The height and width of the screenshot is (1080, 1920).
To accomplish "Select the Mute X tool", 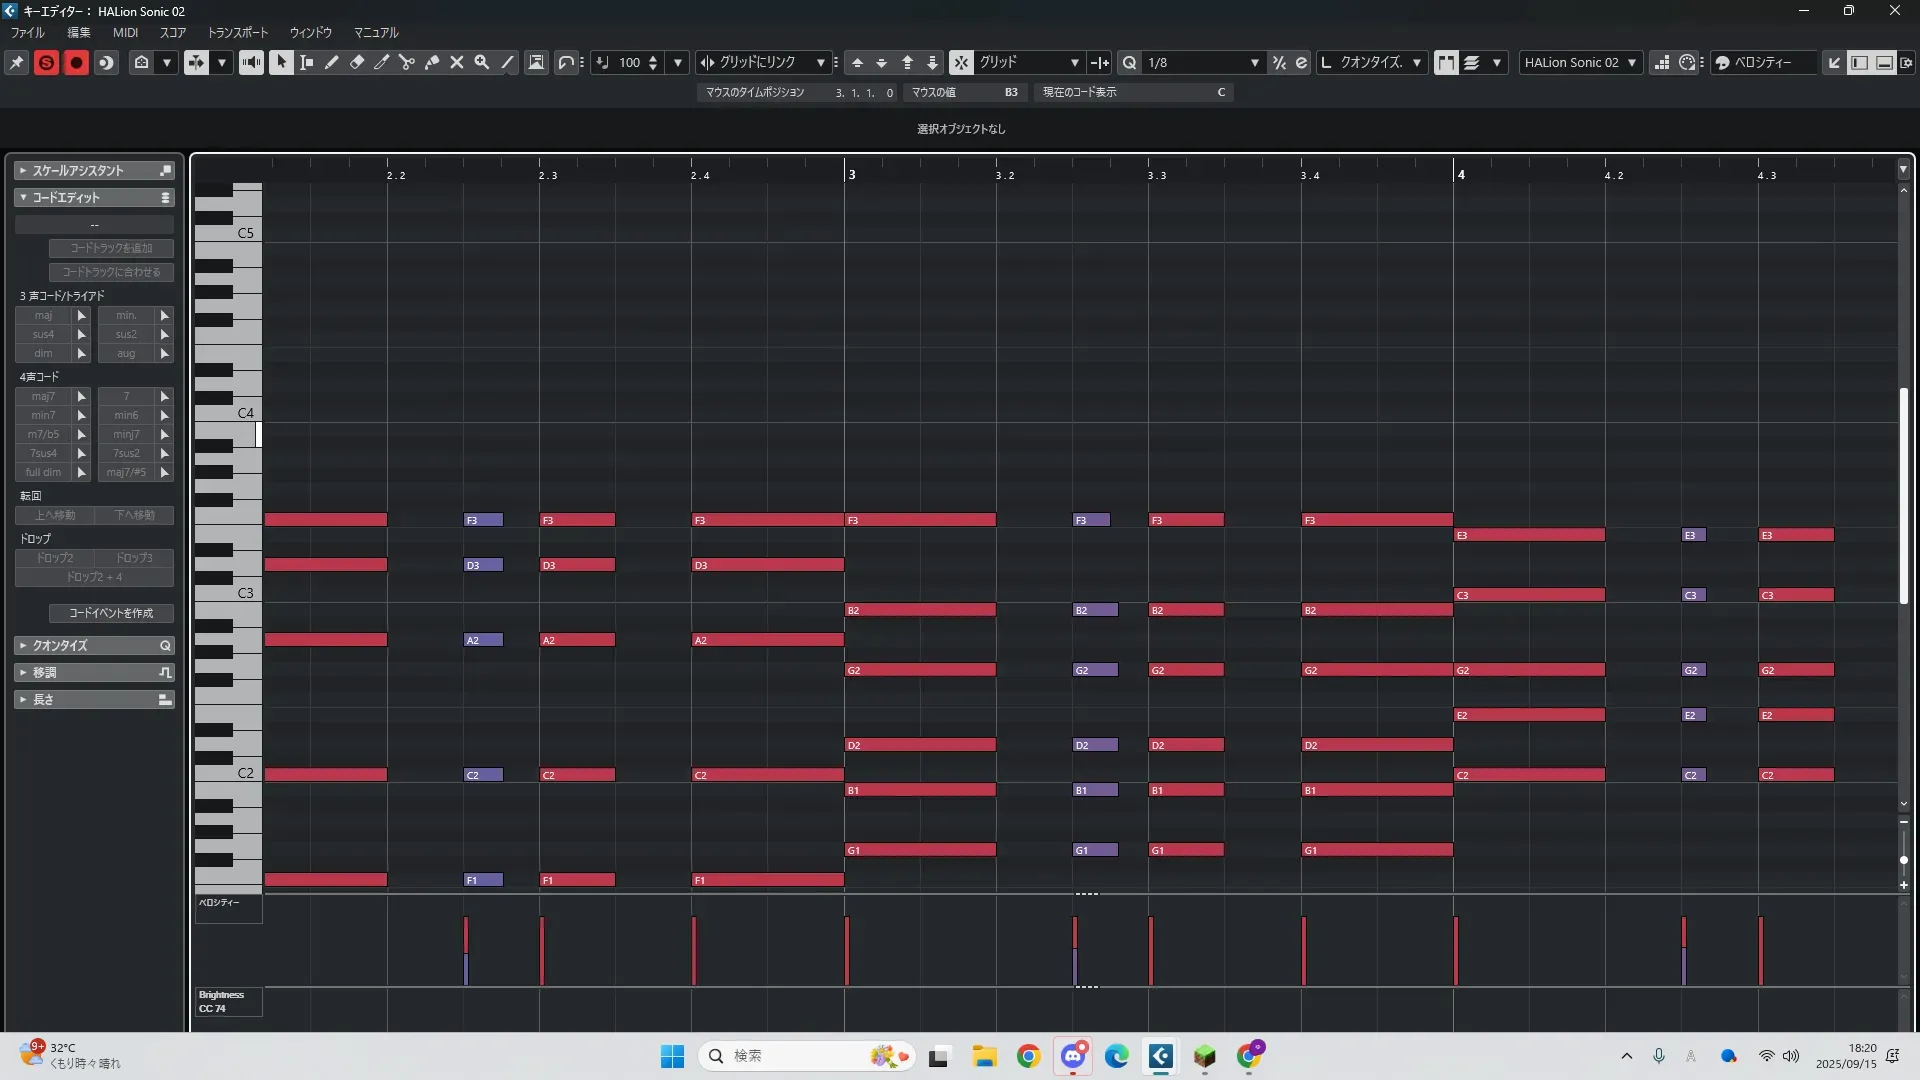I will pyautogui.click(x=457, y=62).
